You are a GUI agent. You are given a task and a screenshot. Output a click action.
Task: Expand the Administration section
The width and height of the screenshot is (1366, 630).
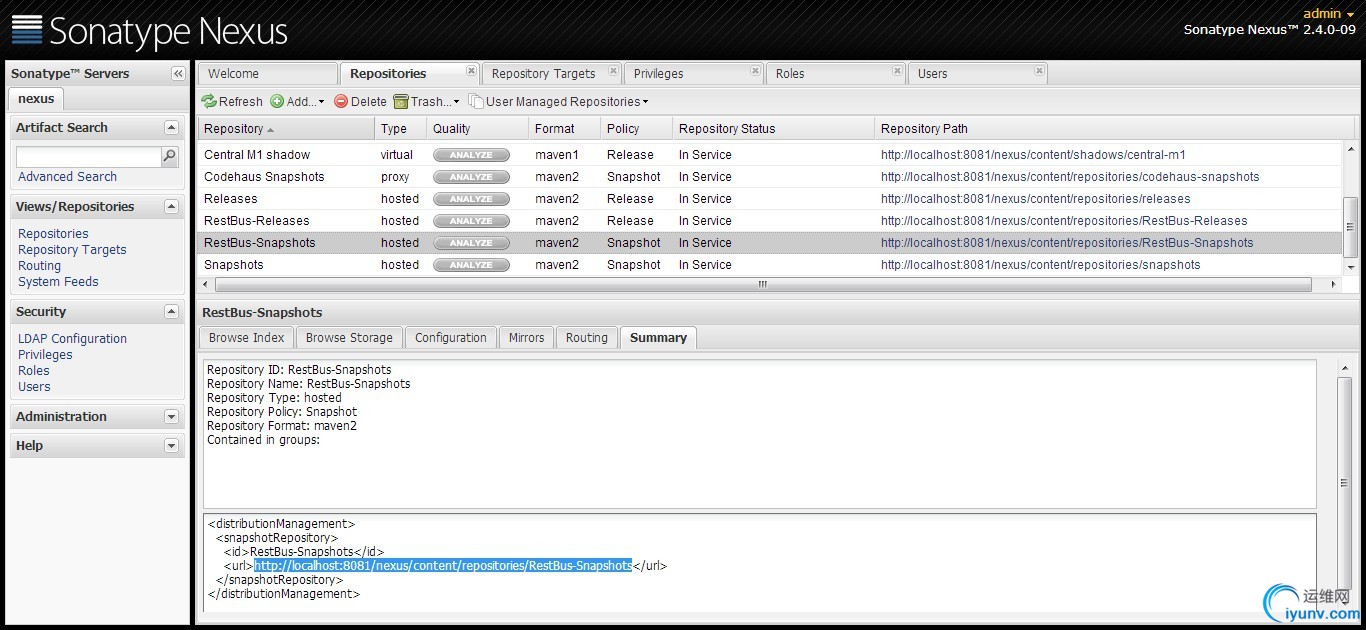[x=171, y=417]
